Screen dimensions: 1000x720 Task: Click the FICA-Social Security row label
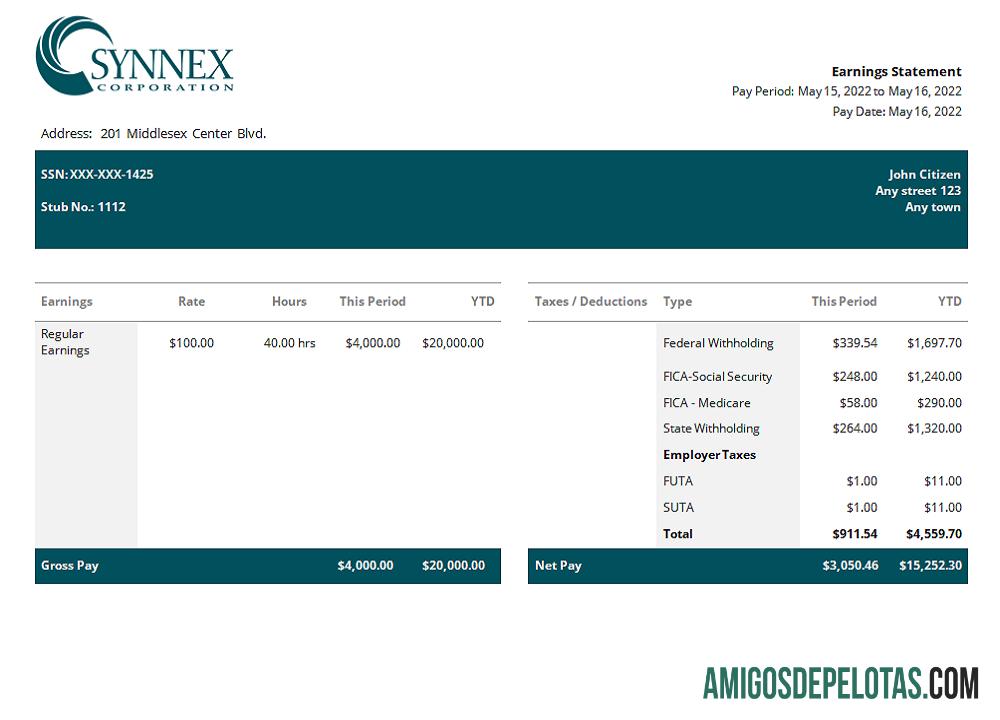pos(717,377)
